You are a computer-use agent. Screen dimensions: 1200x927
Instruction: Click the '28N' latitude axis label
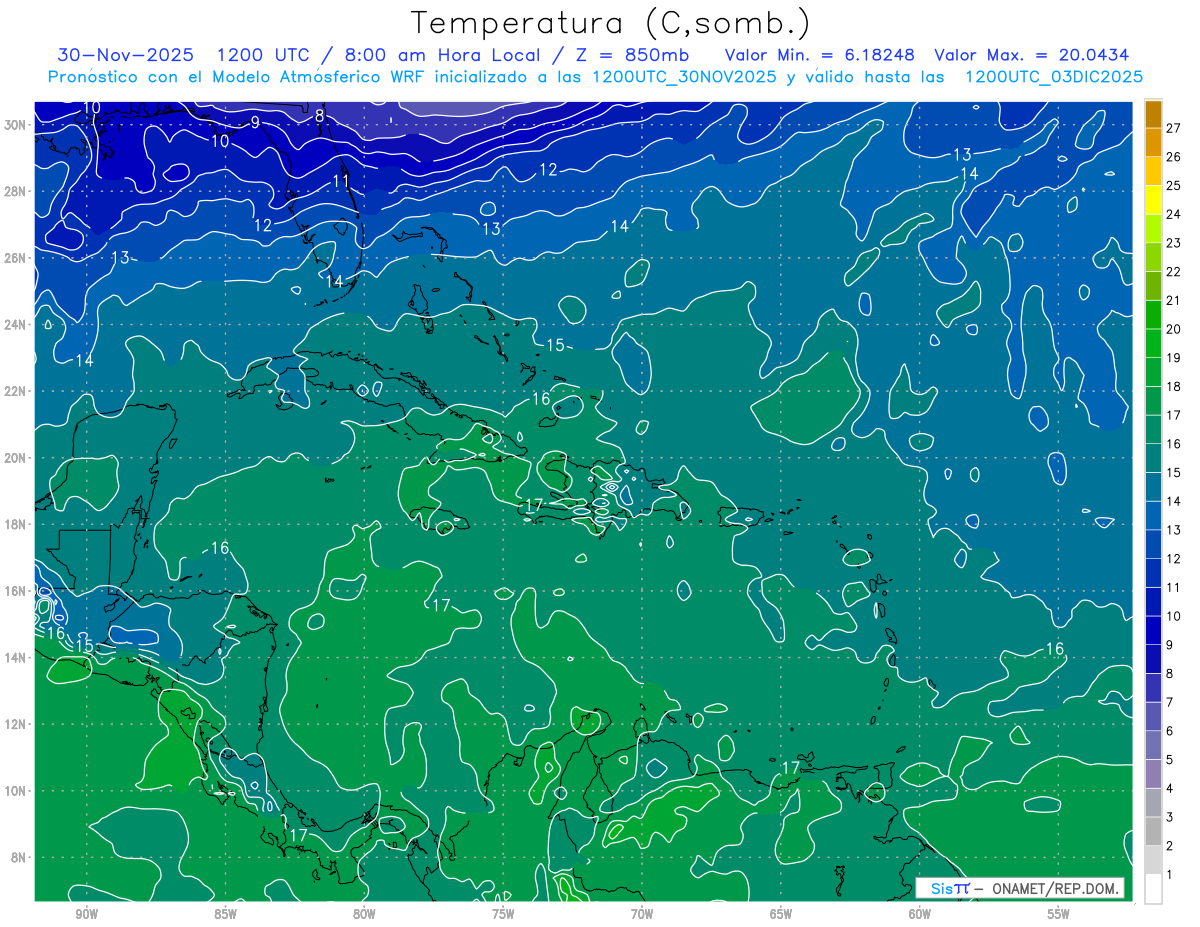pos(15,191)
